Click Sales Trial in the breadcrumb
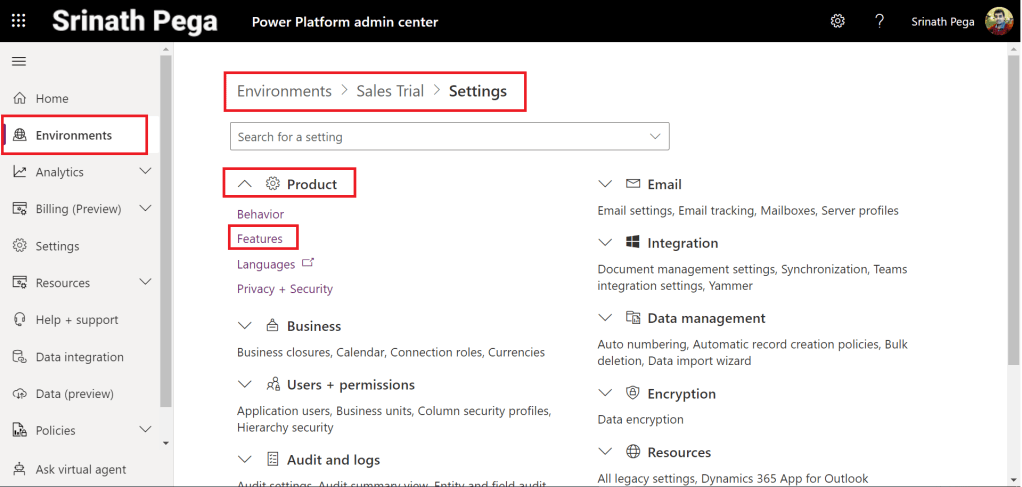The image size is (1022, 487). click(x=390, y=91)
